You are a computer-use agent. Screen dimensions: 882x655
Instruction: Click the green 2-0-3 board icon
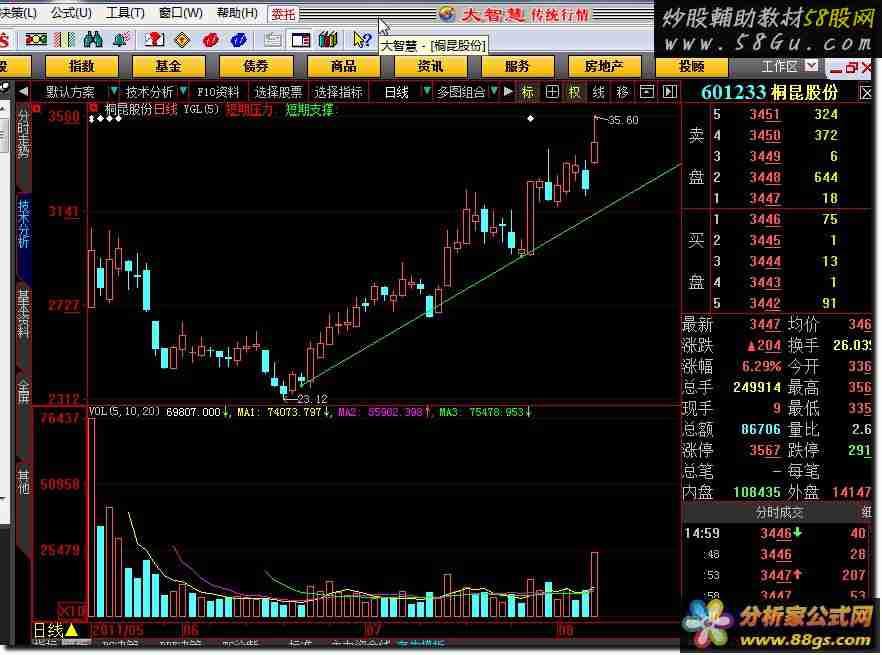click(36, 39)
